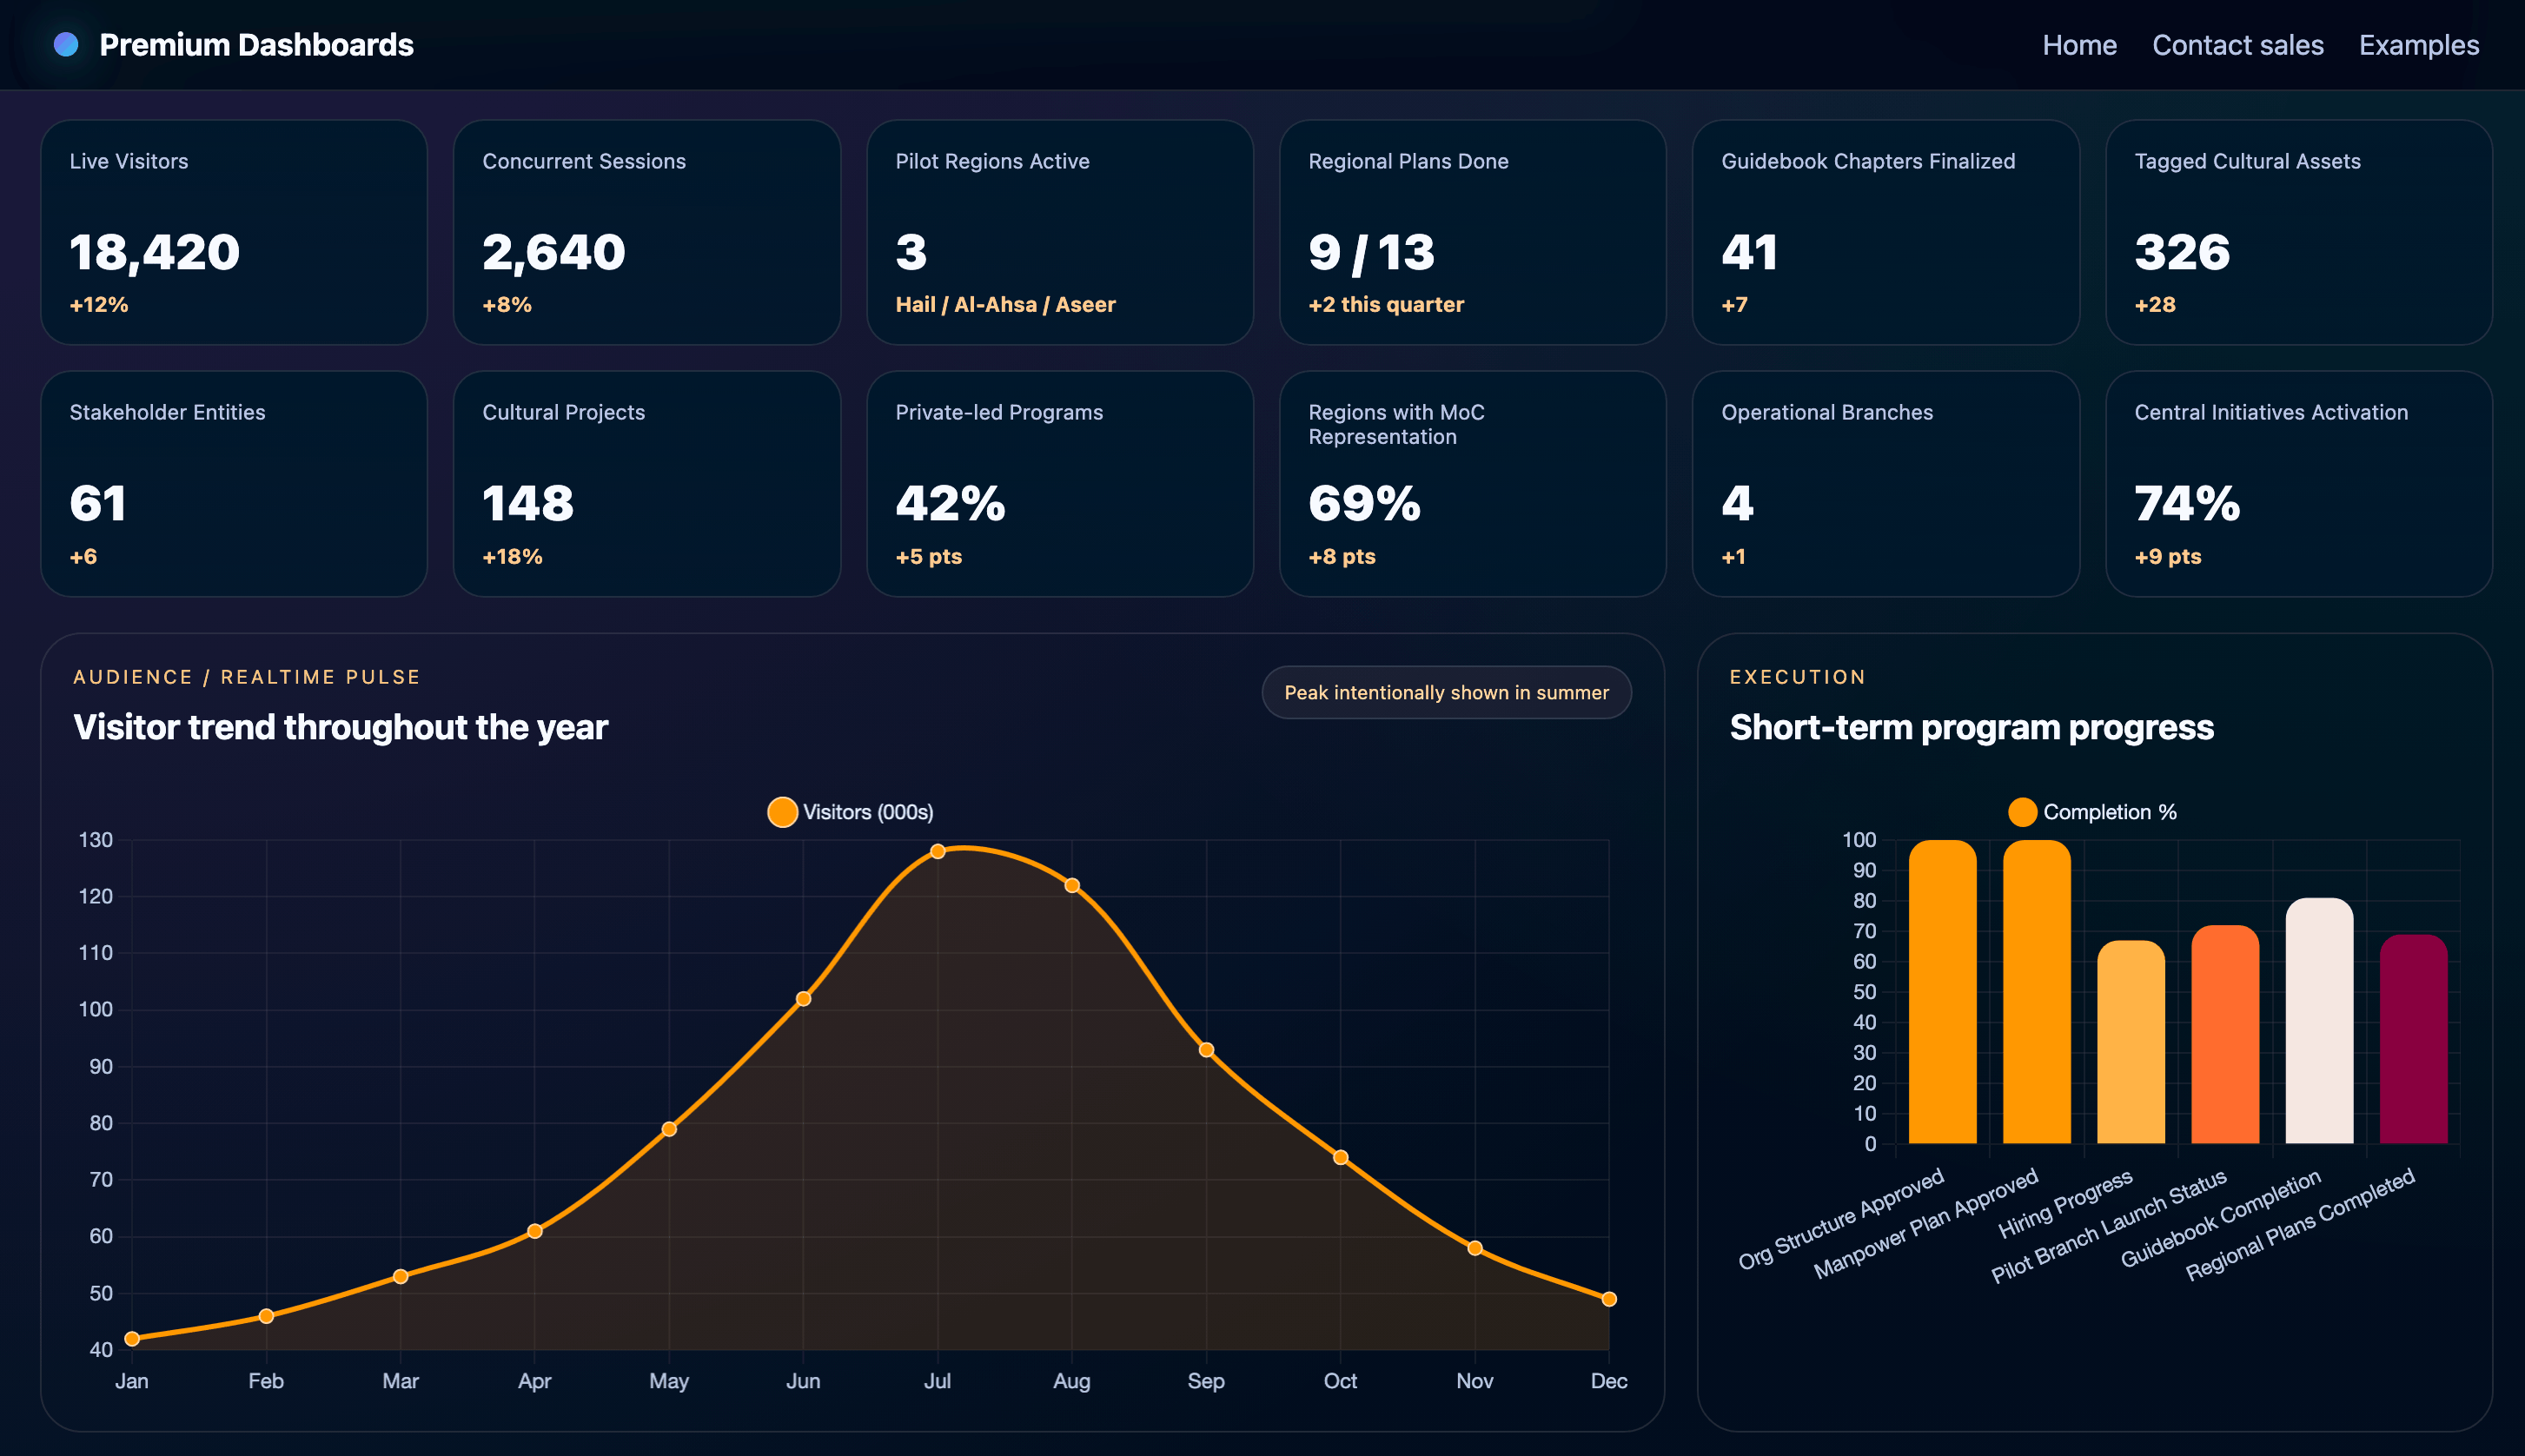Open the Home nav link
The image size is (2525, 1456).
tap(2079, 45)
